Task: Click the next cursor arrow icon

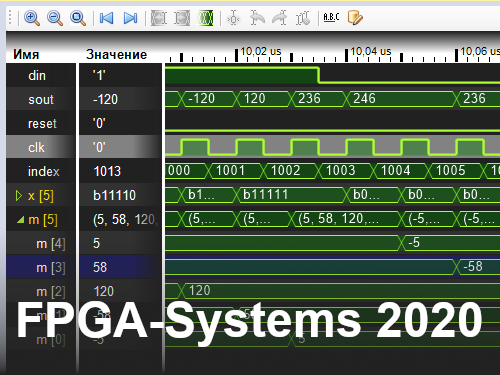Action: click(x=280, y=18)
